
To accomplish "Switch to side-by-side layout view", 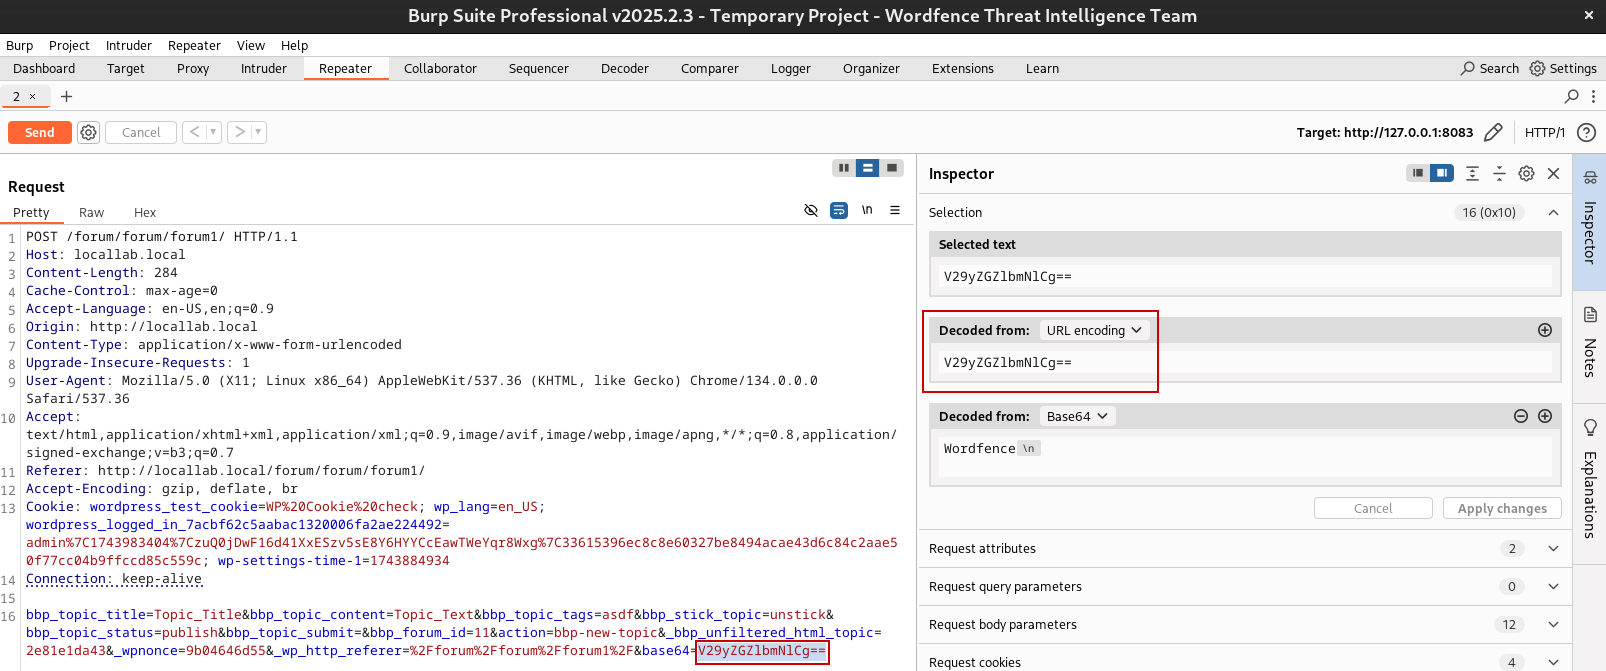I will (x=844, y=168).
